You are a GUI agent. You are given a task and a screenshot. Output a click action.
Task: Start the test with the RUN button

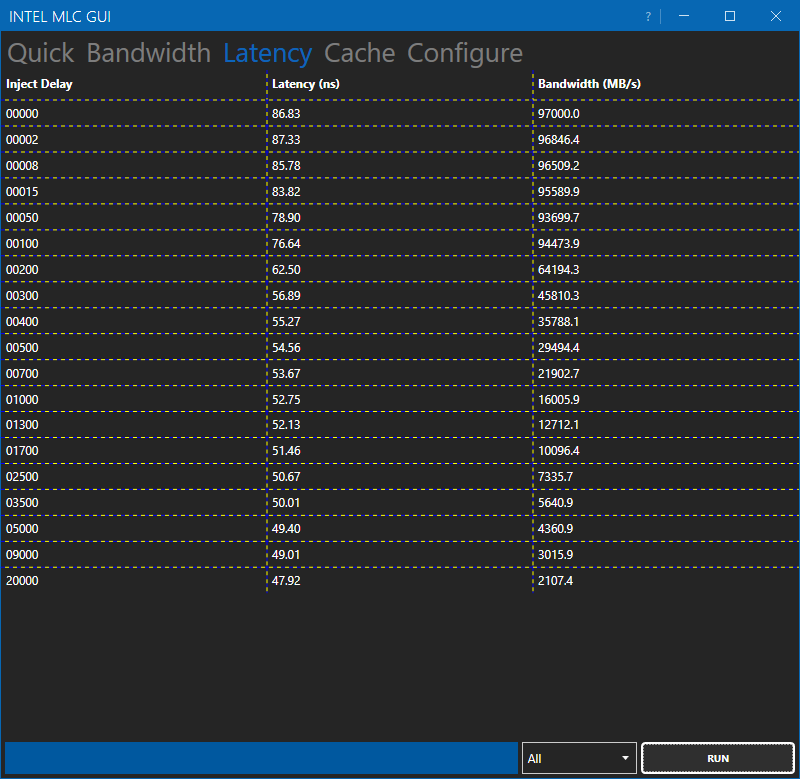click(717, 758)
